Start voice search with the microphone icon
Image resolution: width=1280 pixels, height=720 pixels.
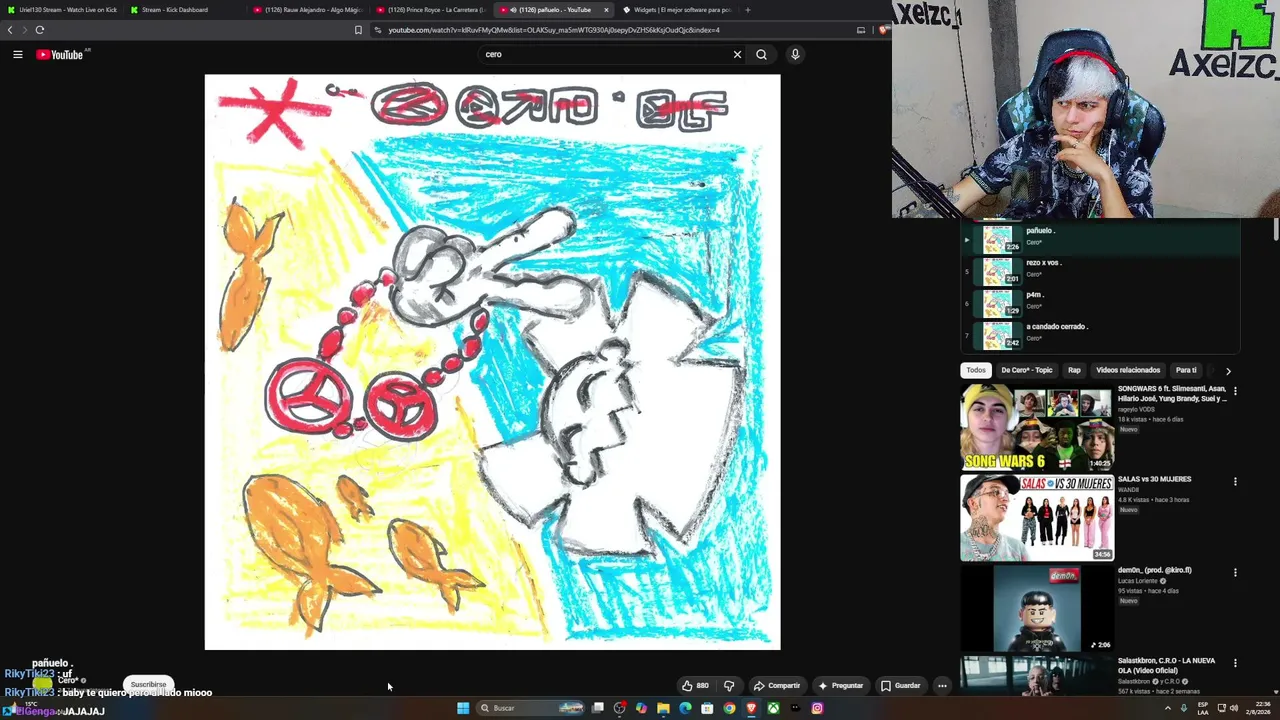tap(795, 54)
